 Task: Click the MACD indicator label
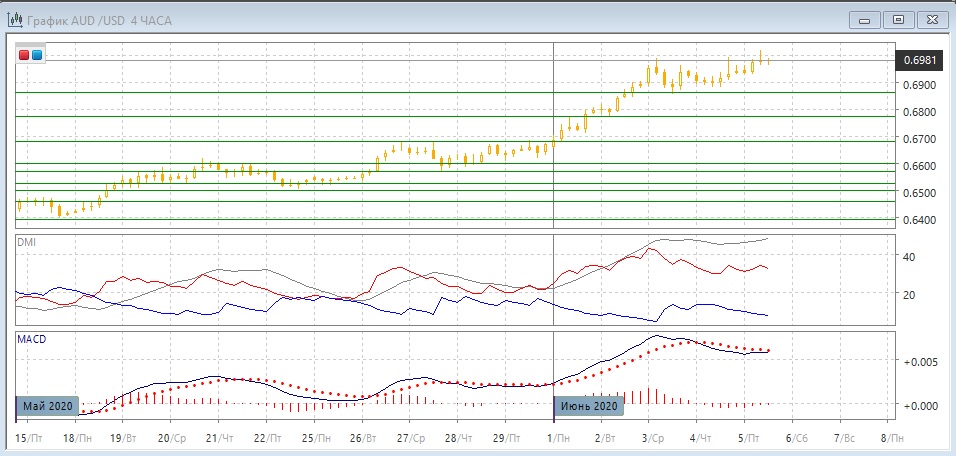tap(31, 339)
